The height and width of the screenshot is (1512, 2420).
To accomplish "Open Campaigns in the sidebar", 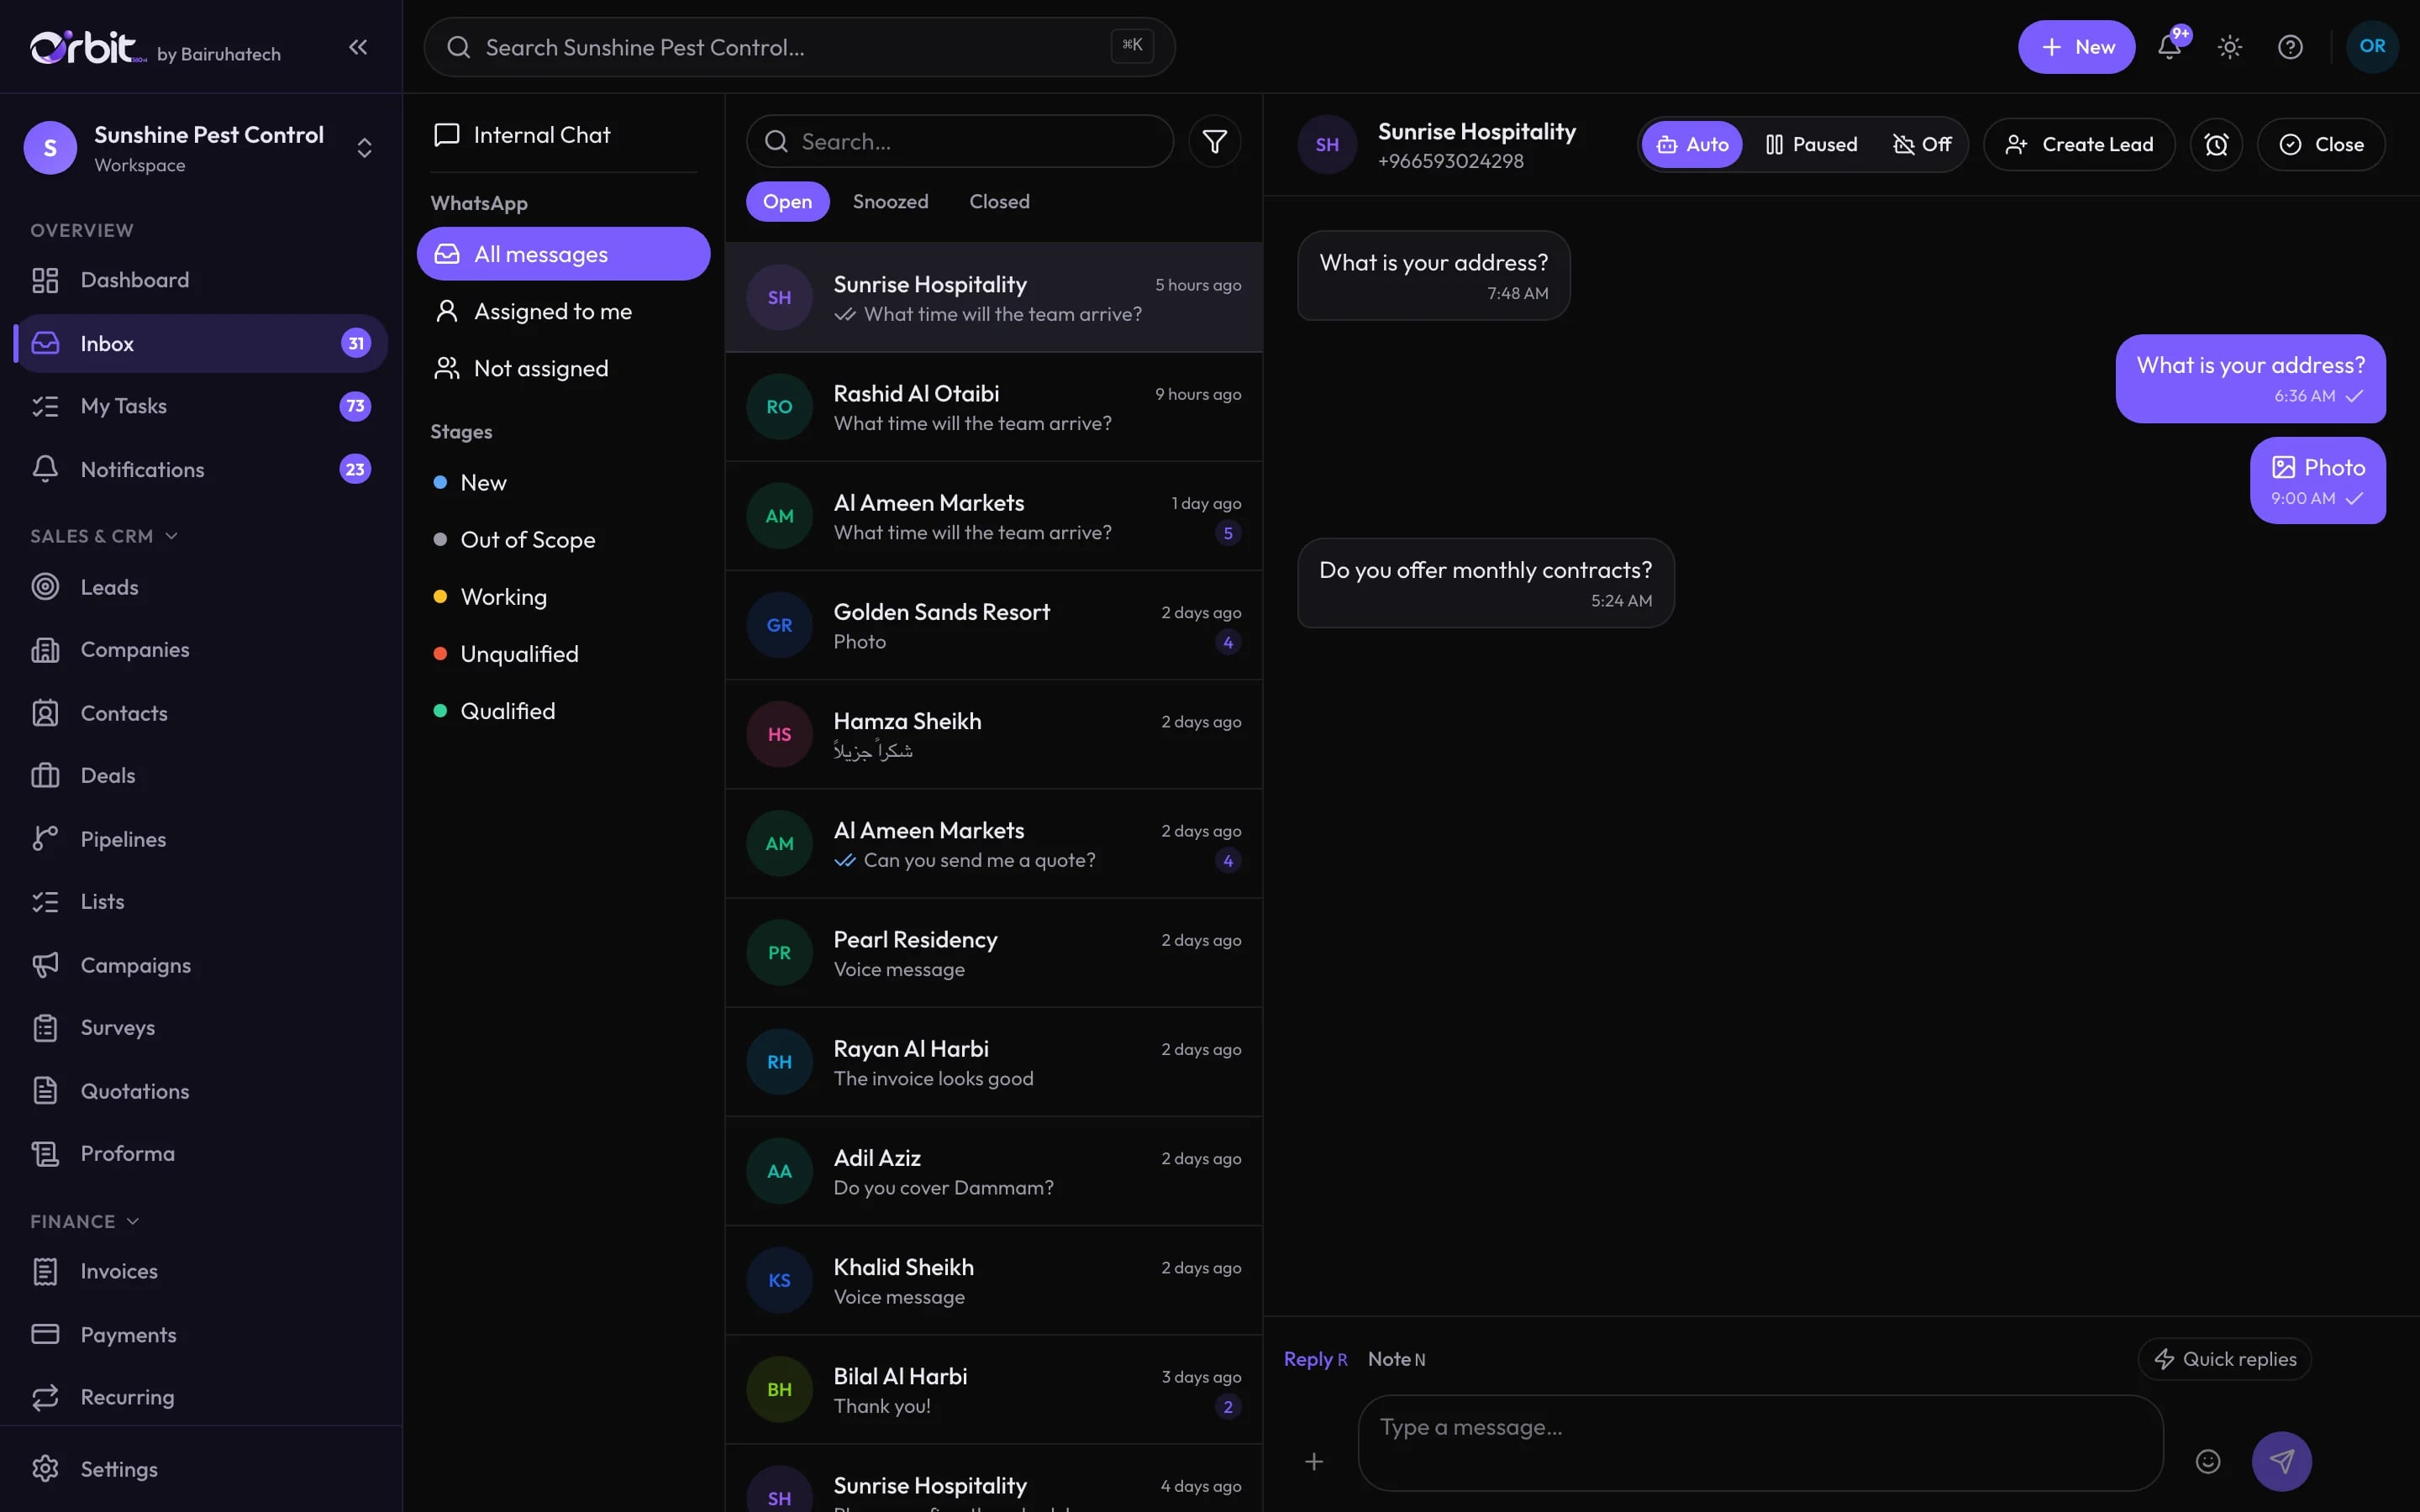I will point(201,965).
